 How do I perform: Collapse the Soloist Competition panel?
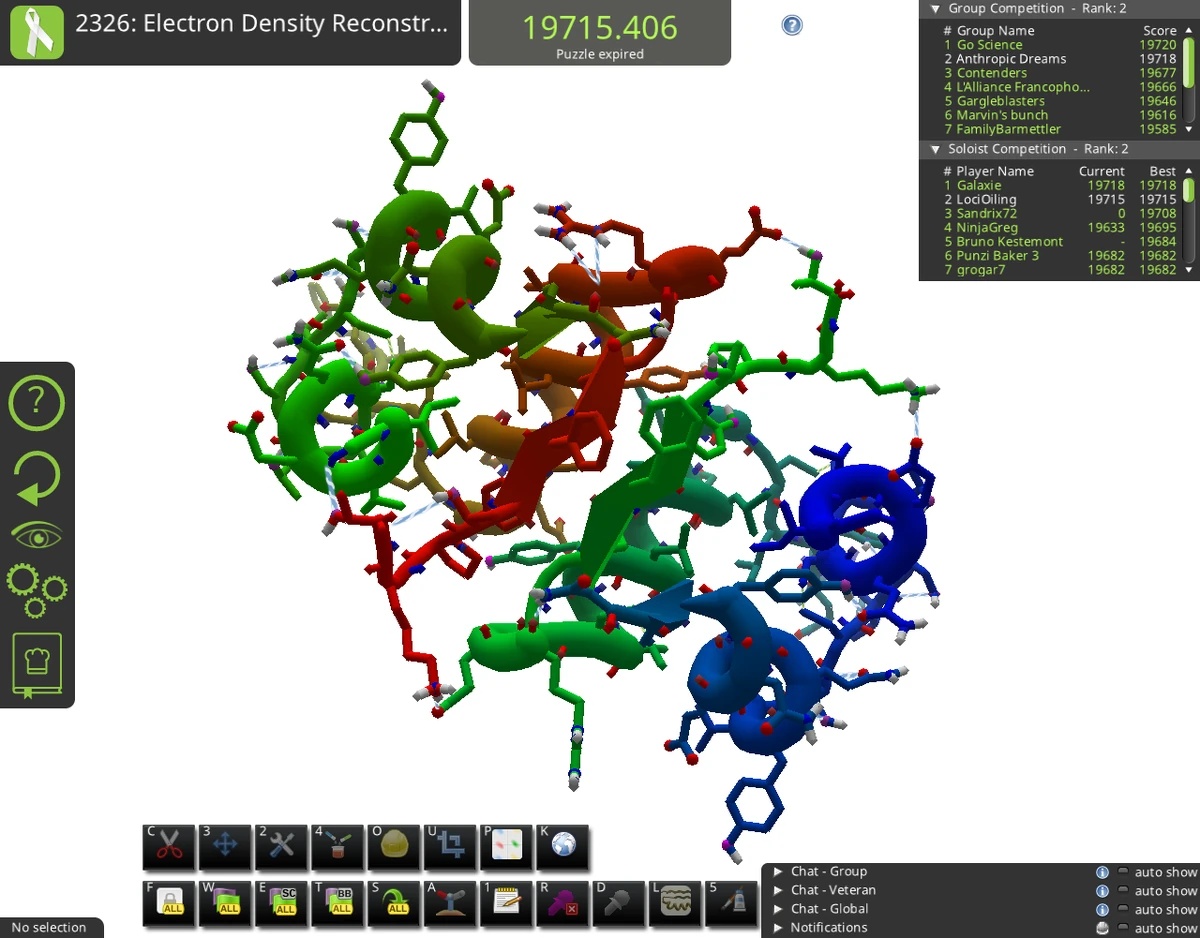pyautogui.click(x=934, y=150)
